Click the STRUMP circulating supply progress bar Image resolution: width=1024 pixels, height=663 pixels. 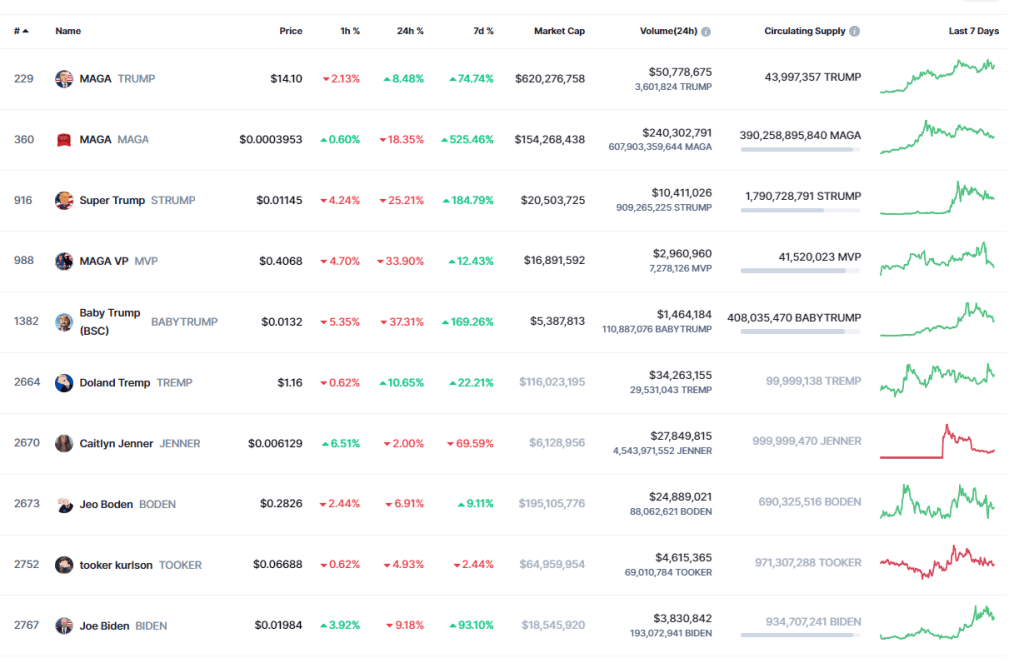(801, 210)
